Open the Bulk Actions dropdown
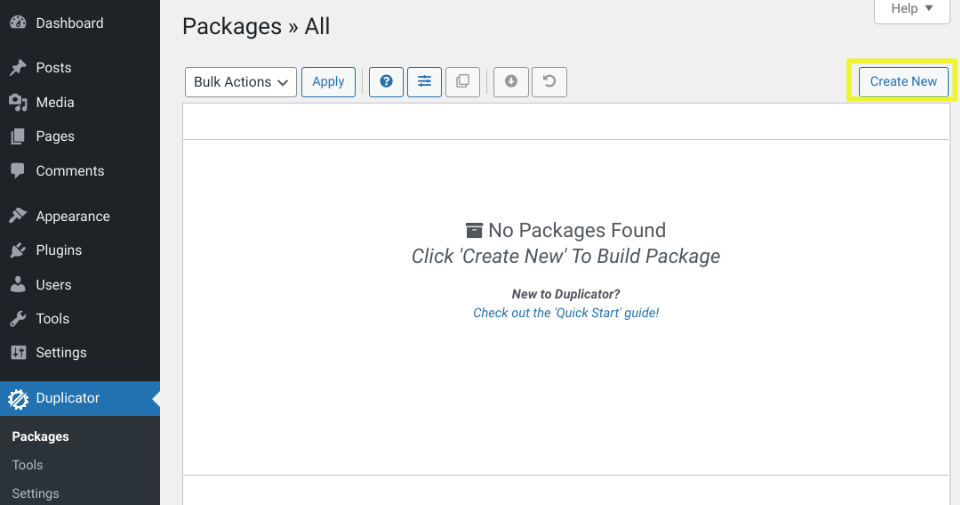 pyautogui.click(x=241, y=82)
